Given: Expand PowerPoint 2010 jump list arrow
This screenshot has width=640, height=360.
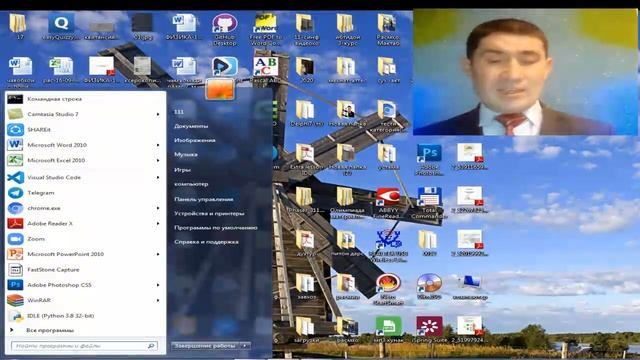Looking at the screenshot, I should point(158,254).
